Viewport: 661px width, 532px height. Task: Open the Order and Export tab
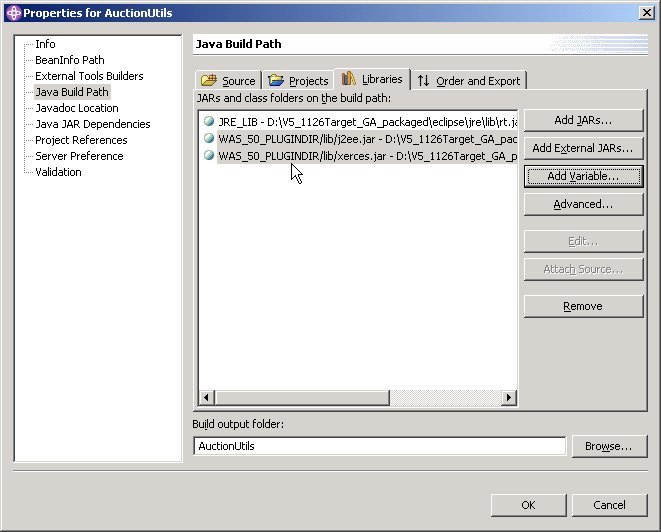pos(469,80)
